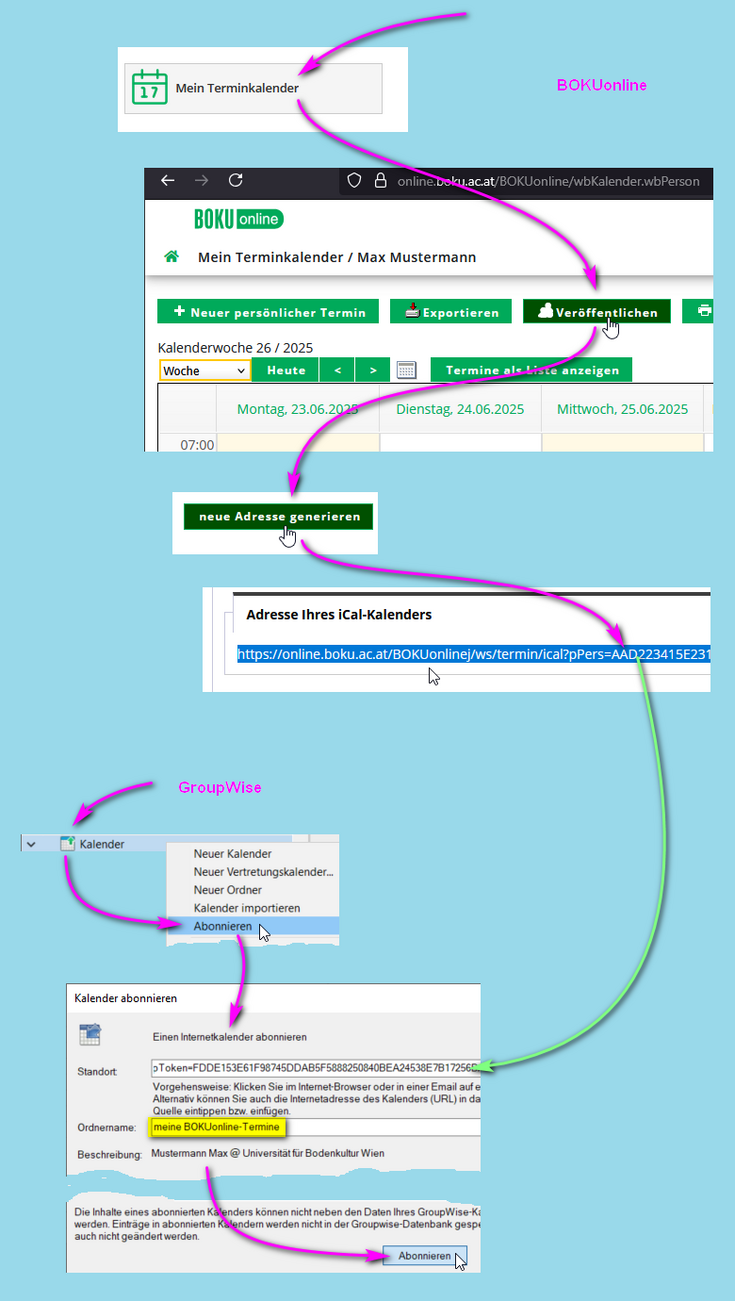Open the date picker grid icon
The image size is (735, 1301).
point(406,370)
